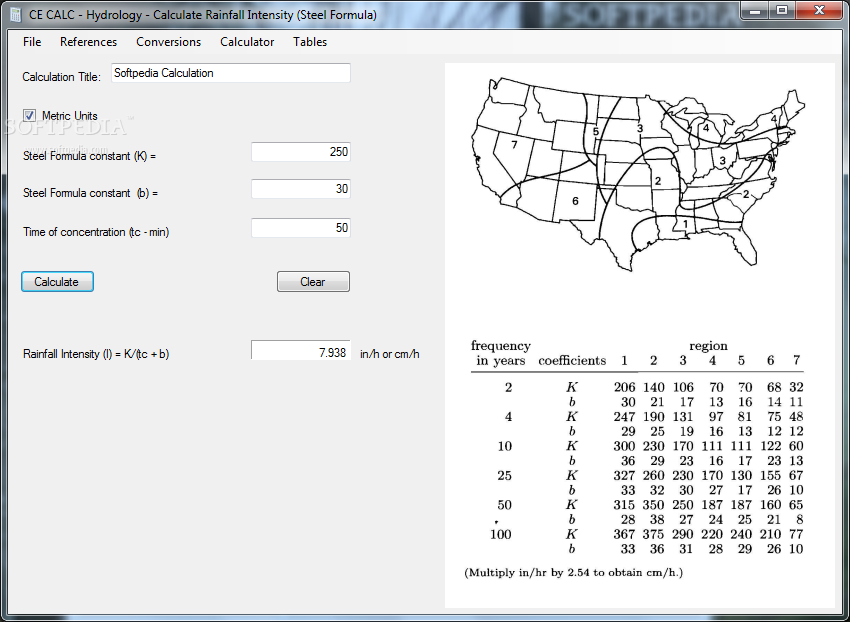Open the References menu
Viewport: 850px width, 622px height.
pyautogui.click(x=88, y=42)
